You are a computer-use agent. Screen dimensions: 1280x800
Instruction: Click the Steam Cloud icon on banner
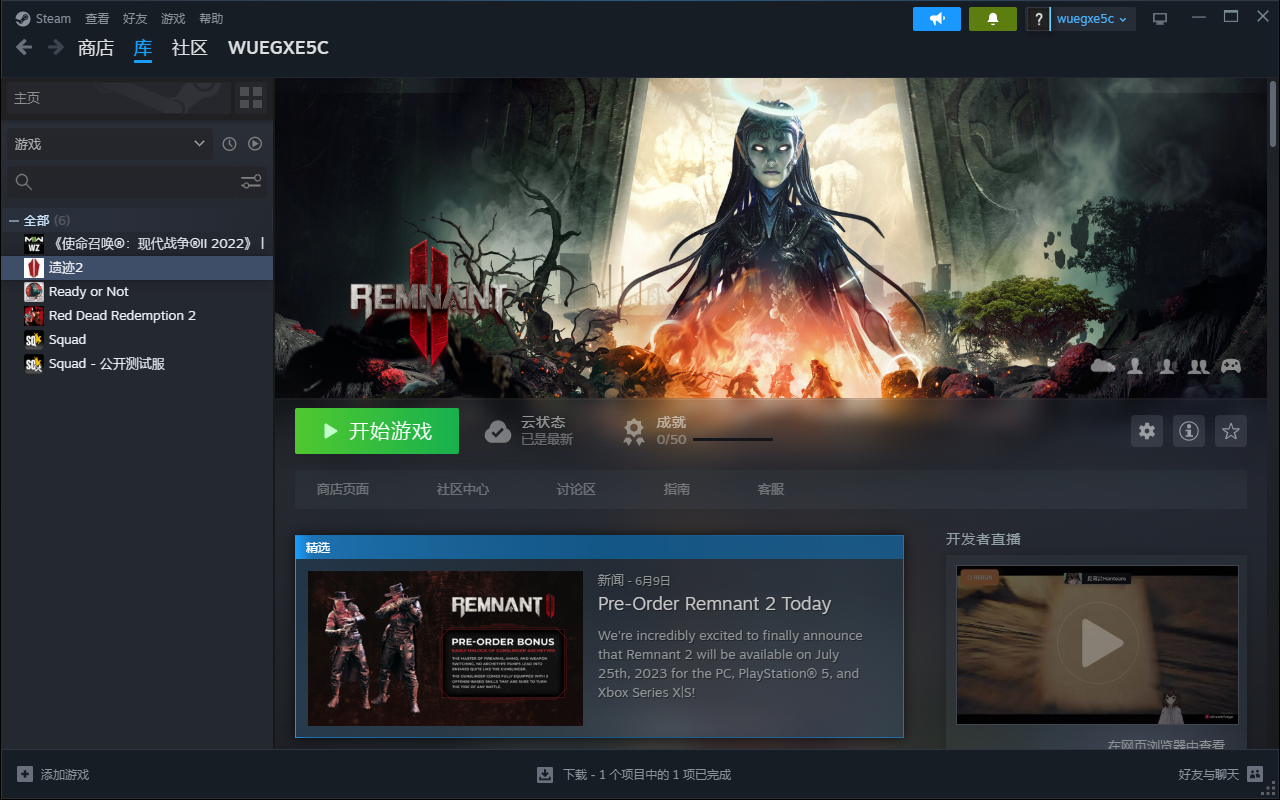1103,366
